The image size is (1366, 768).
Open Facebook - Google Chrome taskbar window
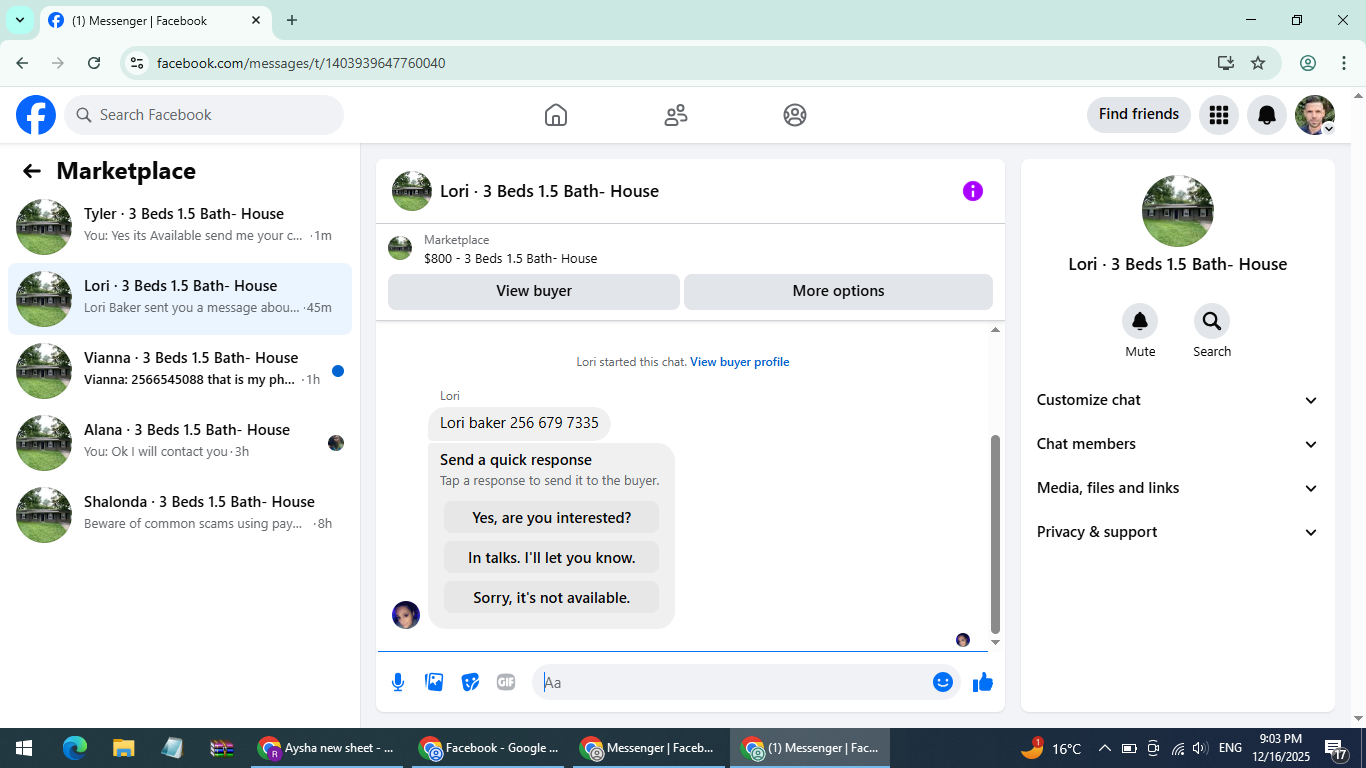point(489,748)
